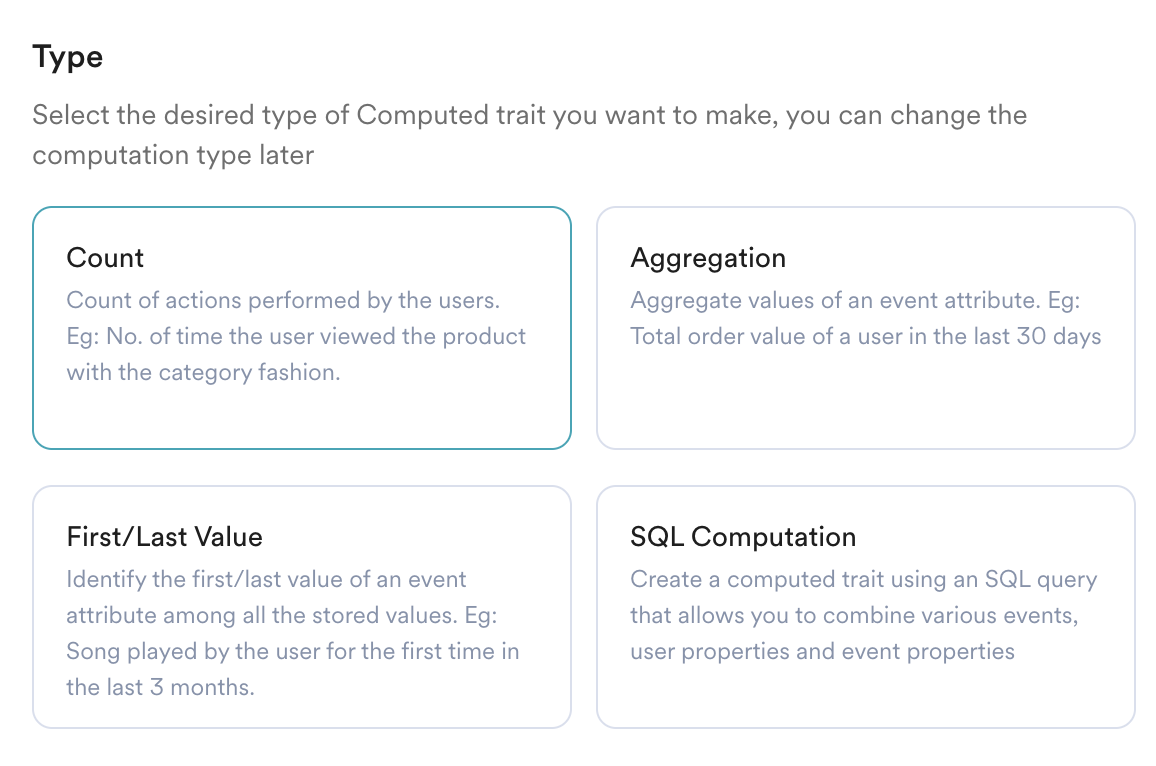
Task: Click the Aggregate values of an event attribute text
Action: pyautogui.click(x=866, y=318)
